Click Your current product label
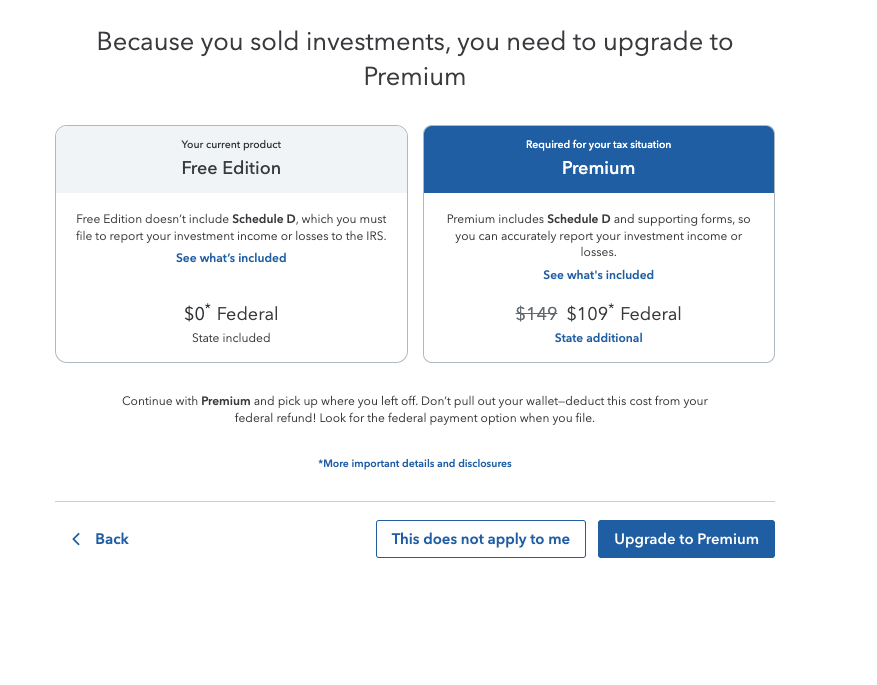This screenshot has width=877, height=685. pos(231,145)
